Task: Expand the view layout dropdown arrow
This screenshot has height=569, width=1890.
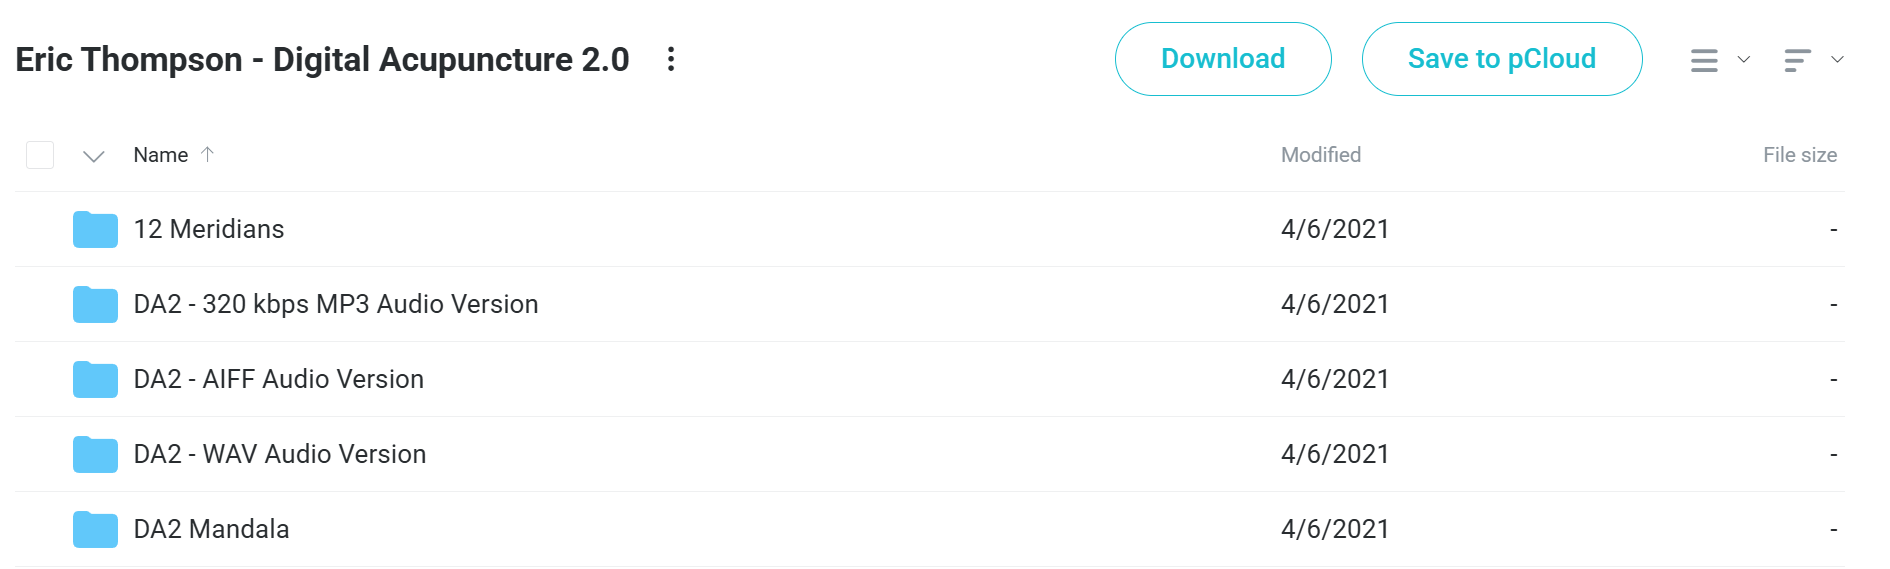Action: click(1744, 60)
